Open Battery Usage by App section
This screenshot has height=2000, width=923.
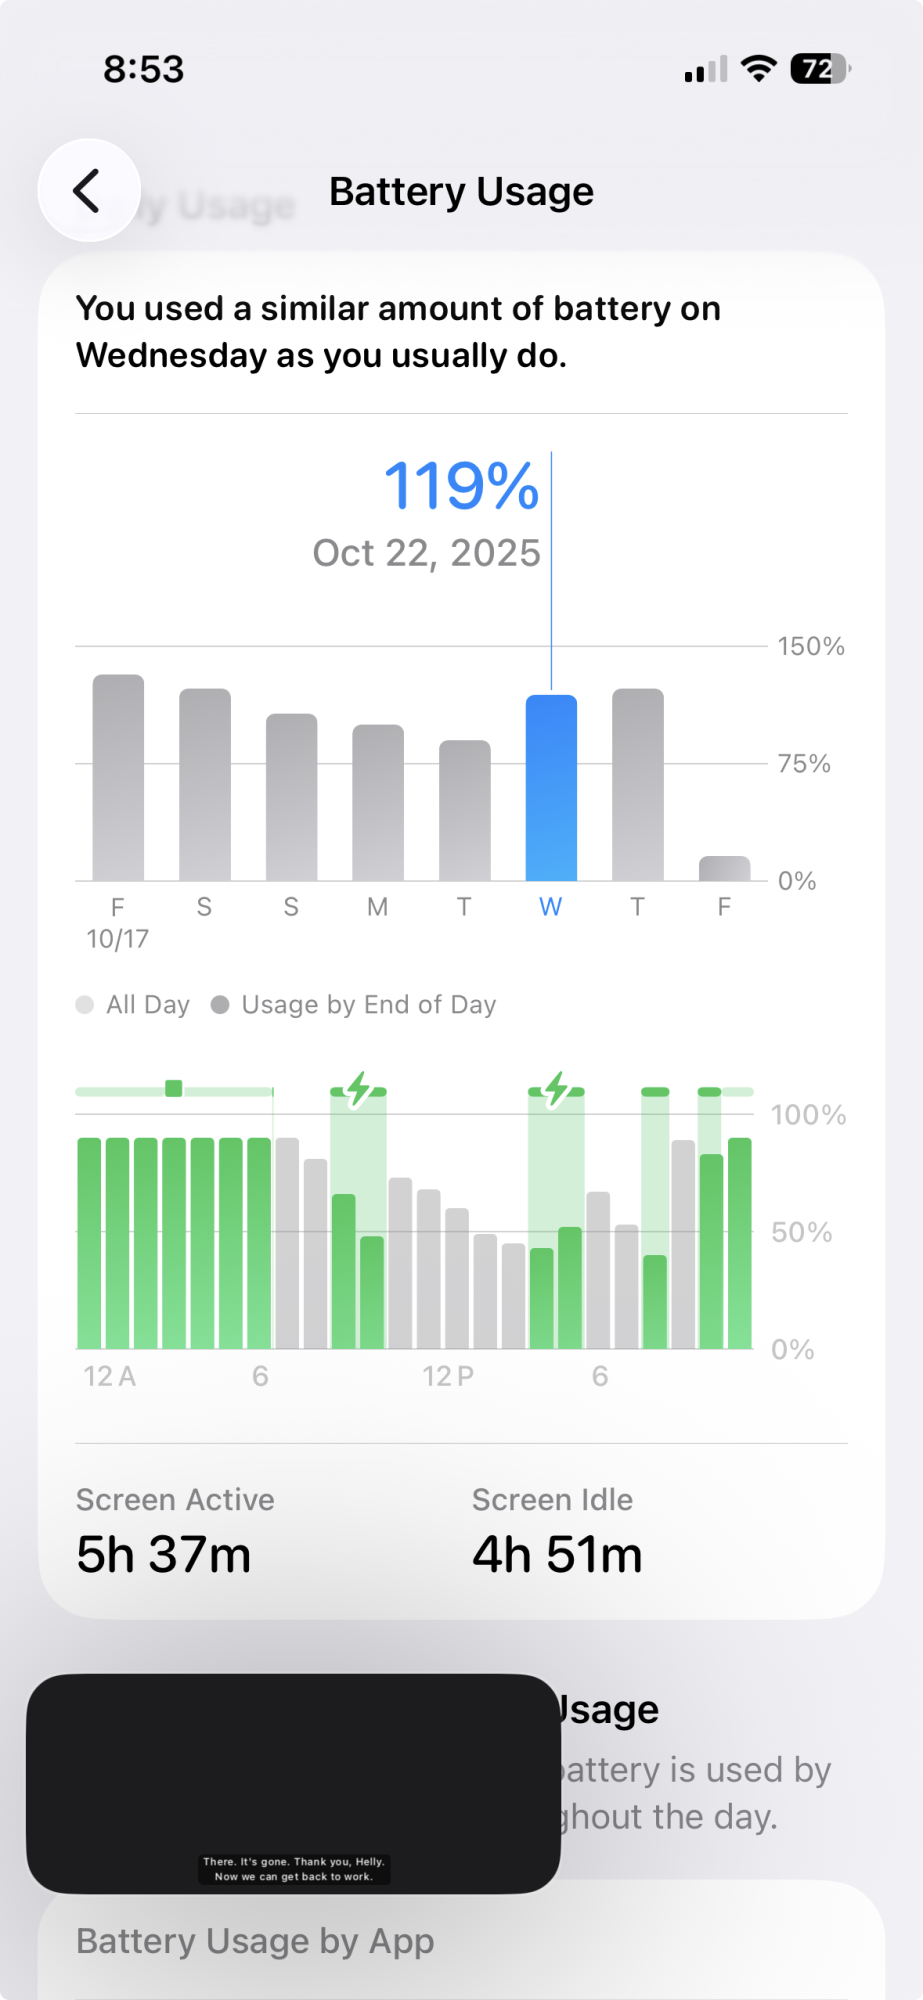(x=255, y=1941)
